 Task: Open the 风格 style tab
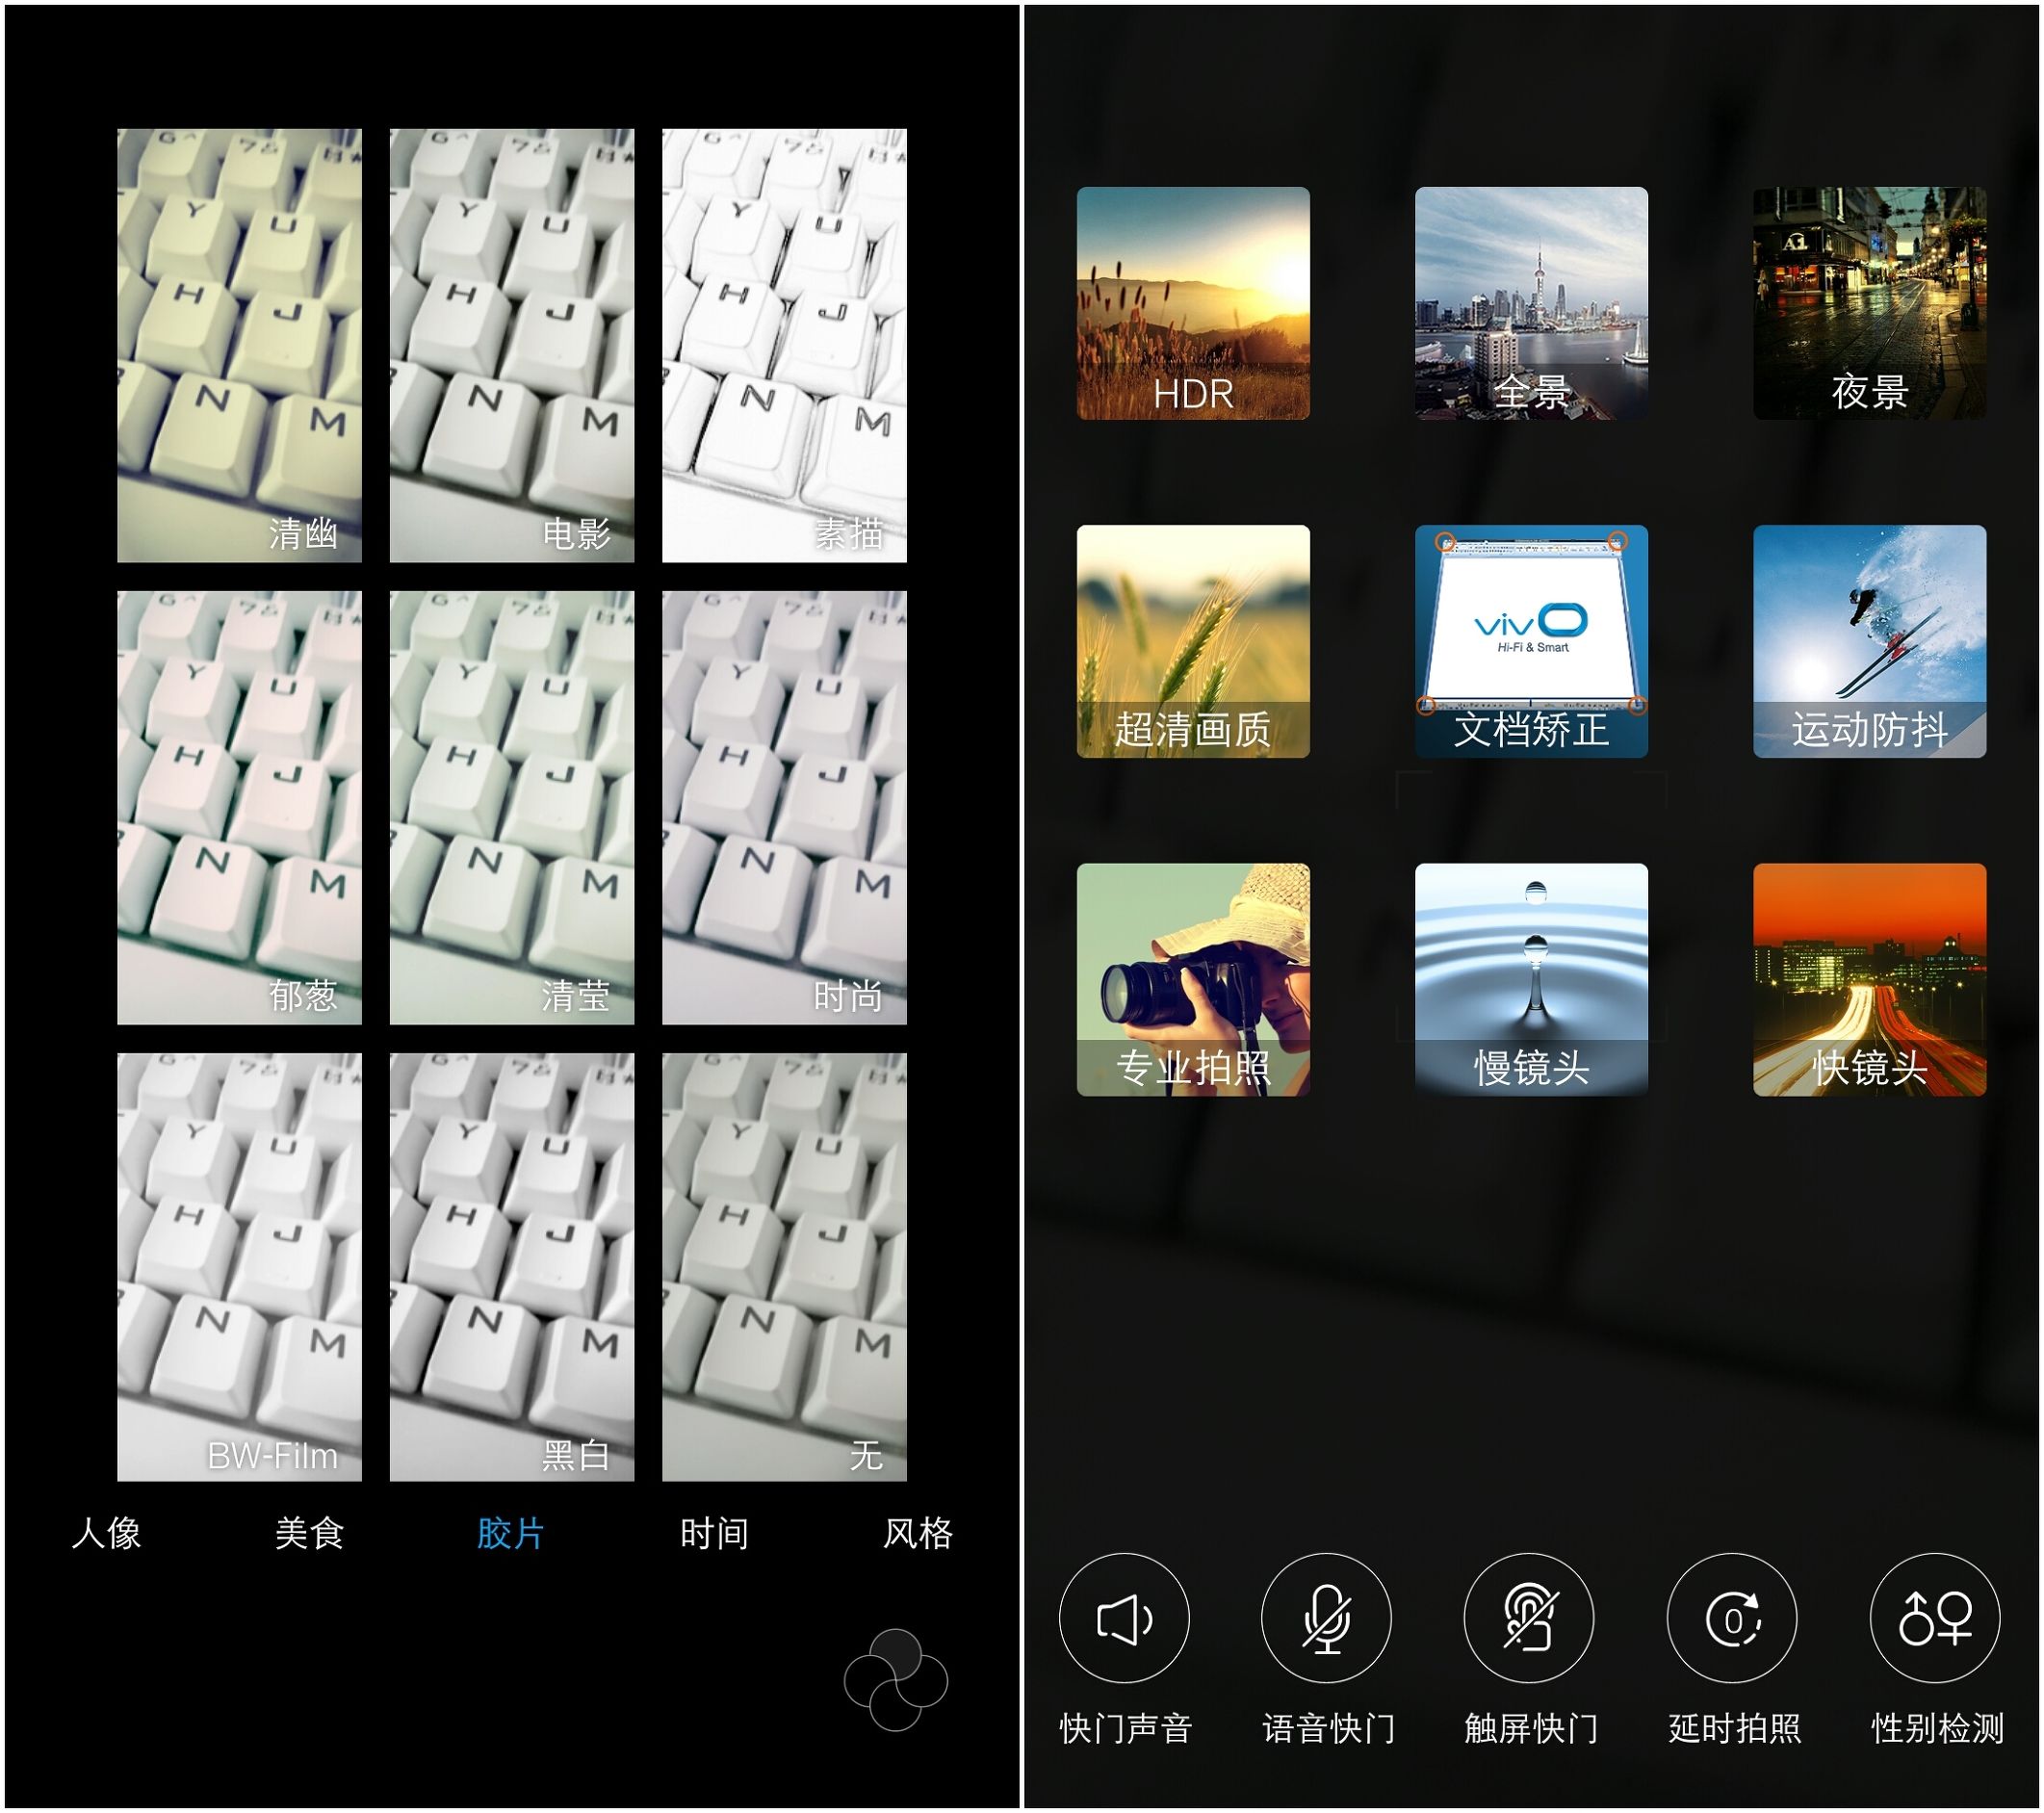[x=917, y=1533]
